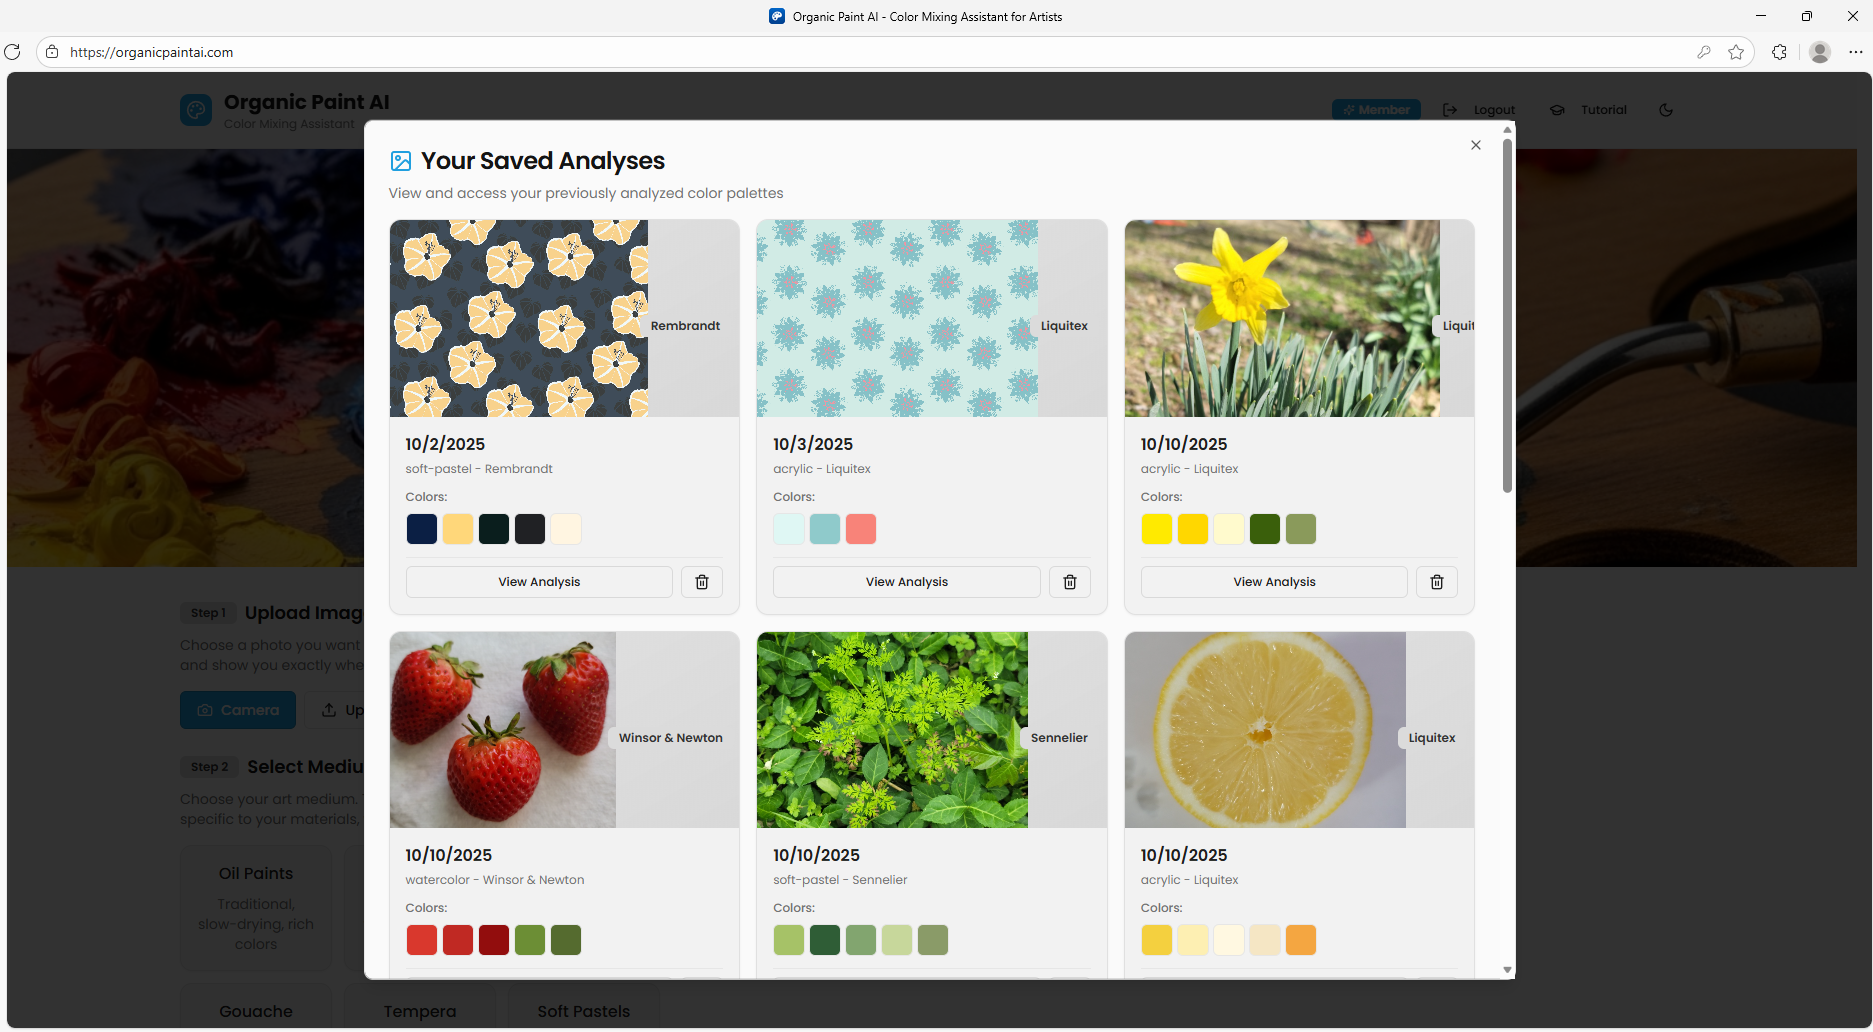The image size is (1873, 1032).
Task: Click the sparkle icon inside the Member badge
Action: [x=1347, y=110]
